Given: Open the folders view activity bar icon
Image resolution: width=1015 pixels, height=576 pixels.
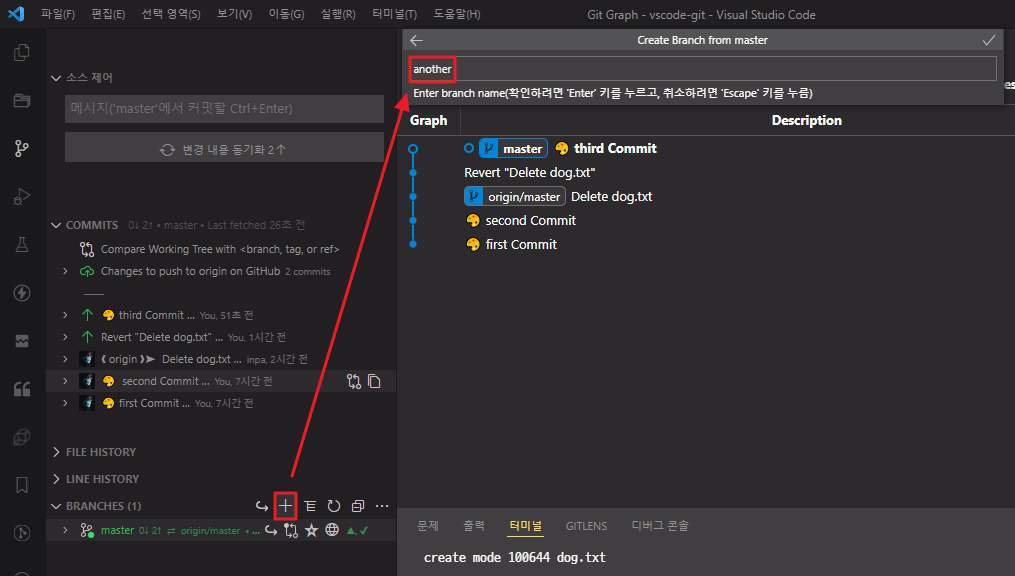Looking at the screenshot, I should [22, 100].
